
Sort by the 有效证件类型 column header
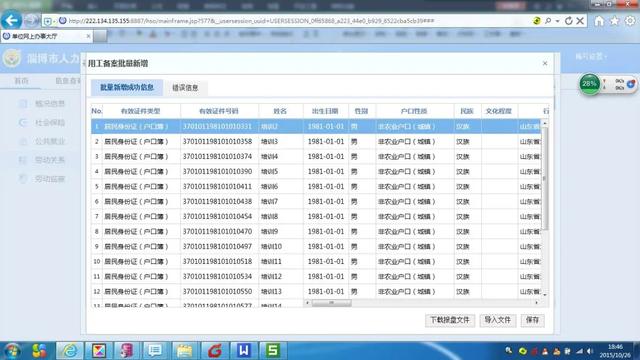(x=140, y=111)
